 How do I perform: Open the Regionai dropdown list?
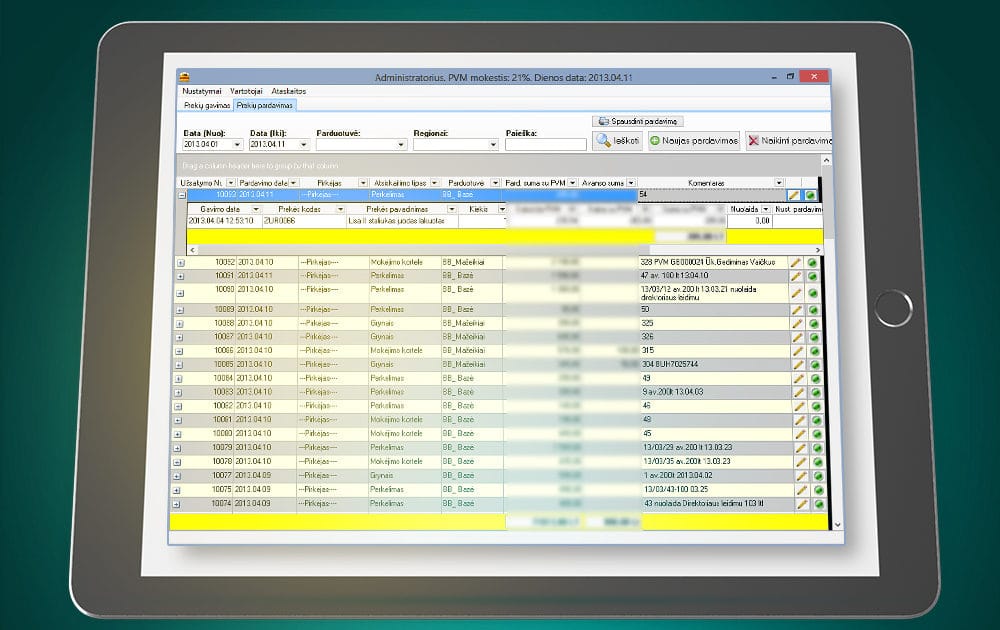click(492, 145)
